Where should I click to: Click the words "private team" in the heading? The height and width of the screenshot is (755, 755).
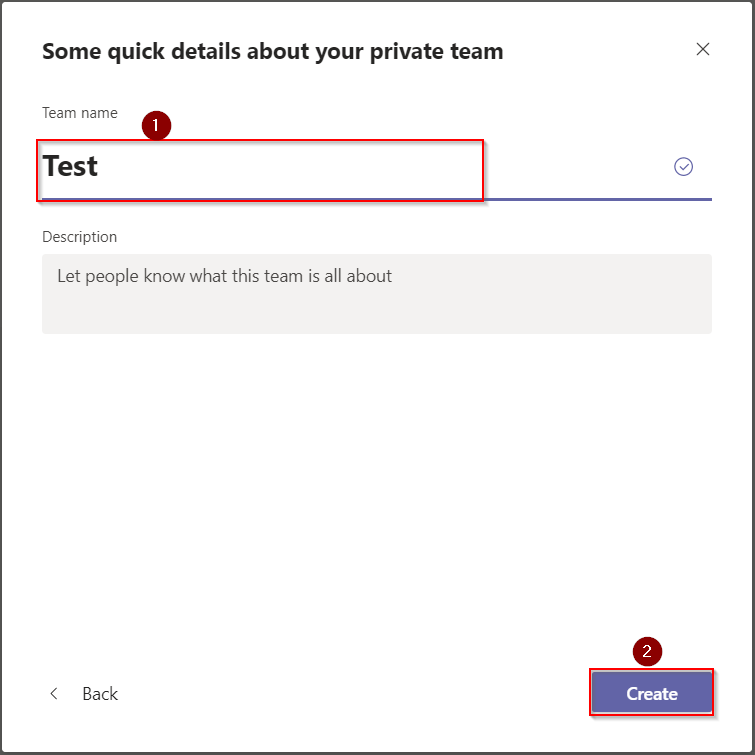click(x=440, y=51)
